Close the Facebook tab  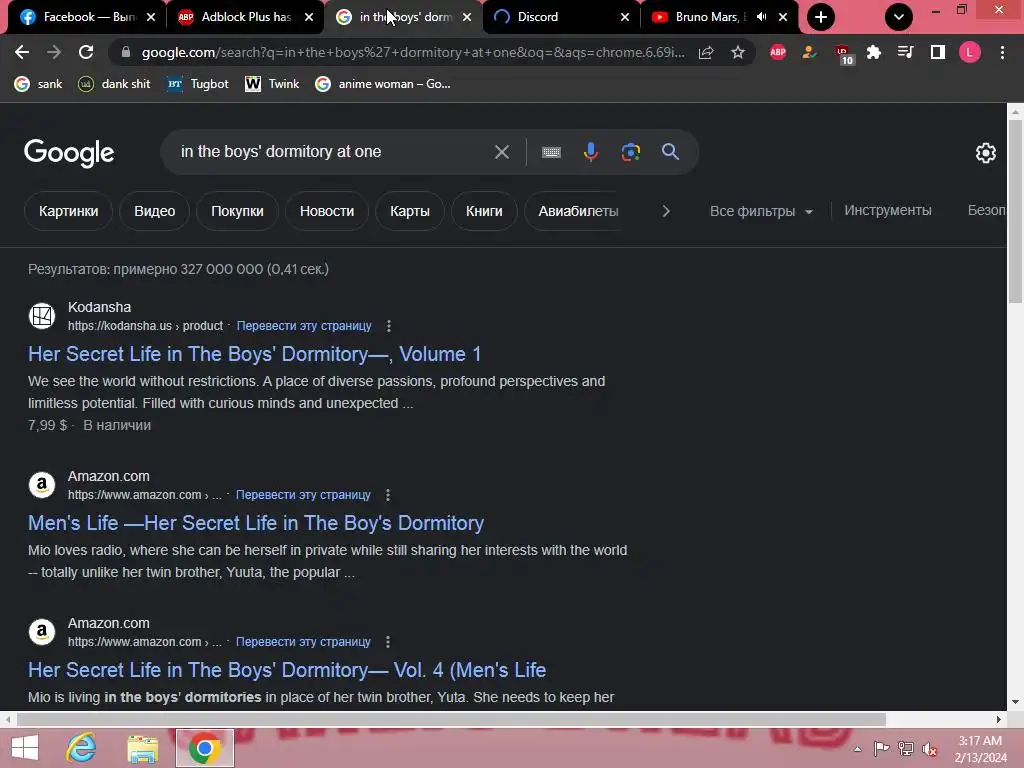[151, 17]
